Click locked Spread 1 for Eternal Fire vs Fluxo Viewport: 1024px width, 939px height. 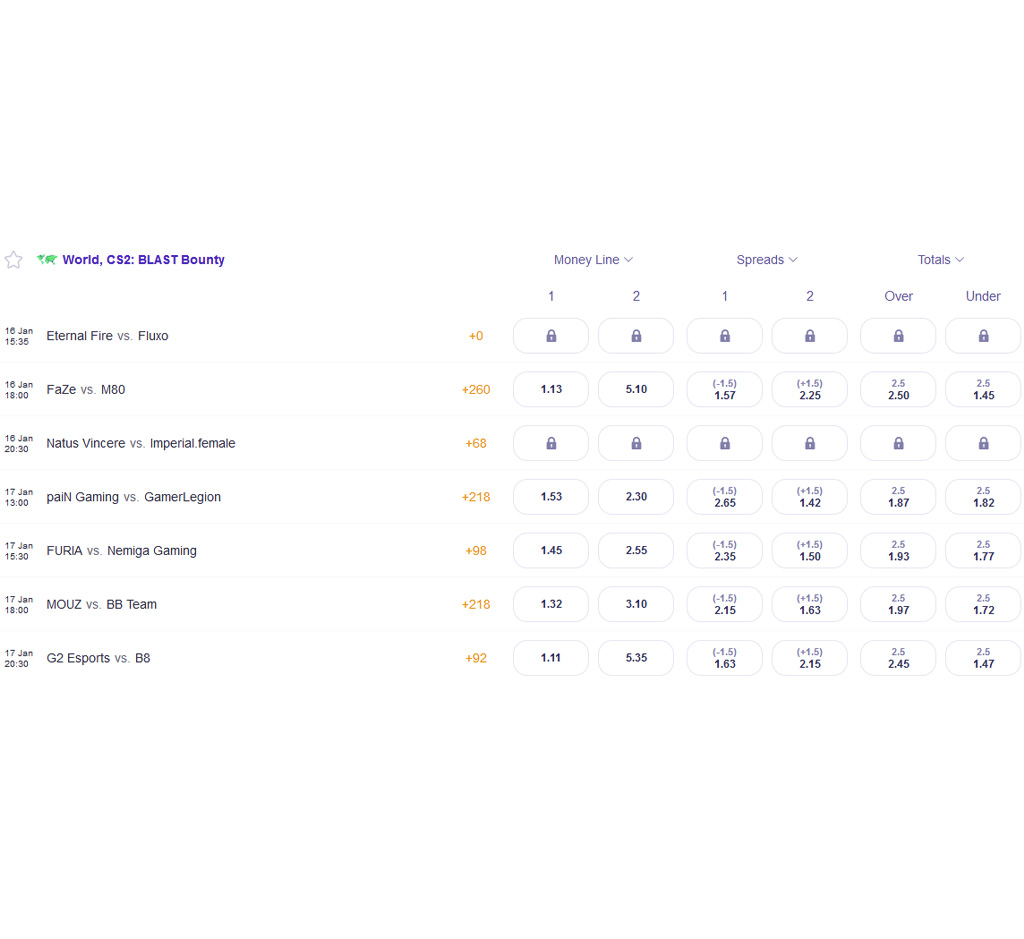click(724, 336)
